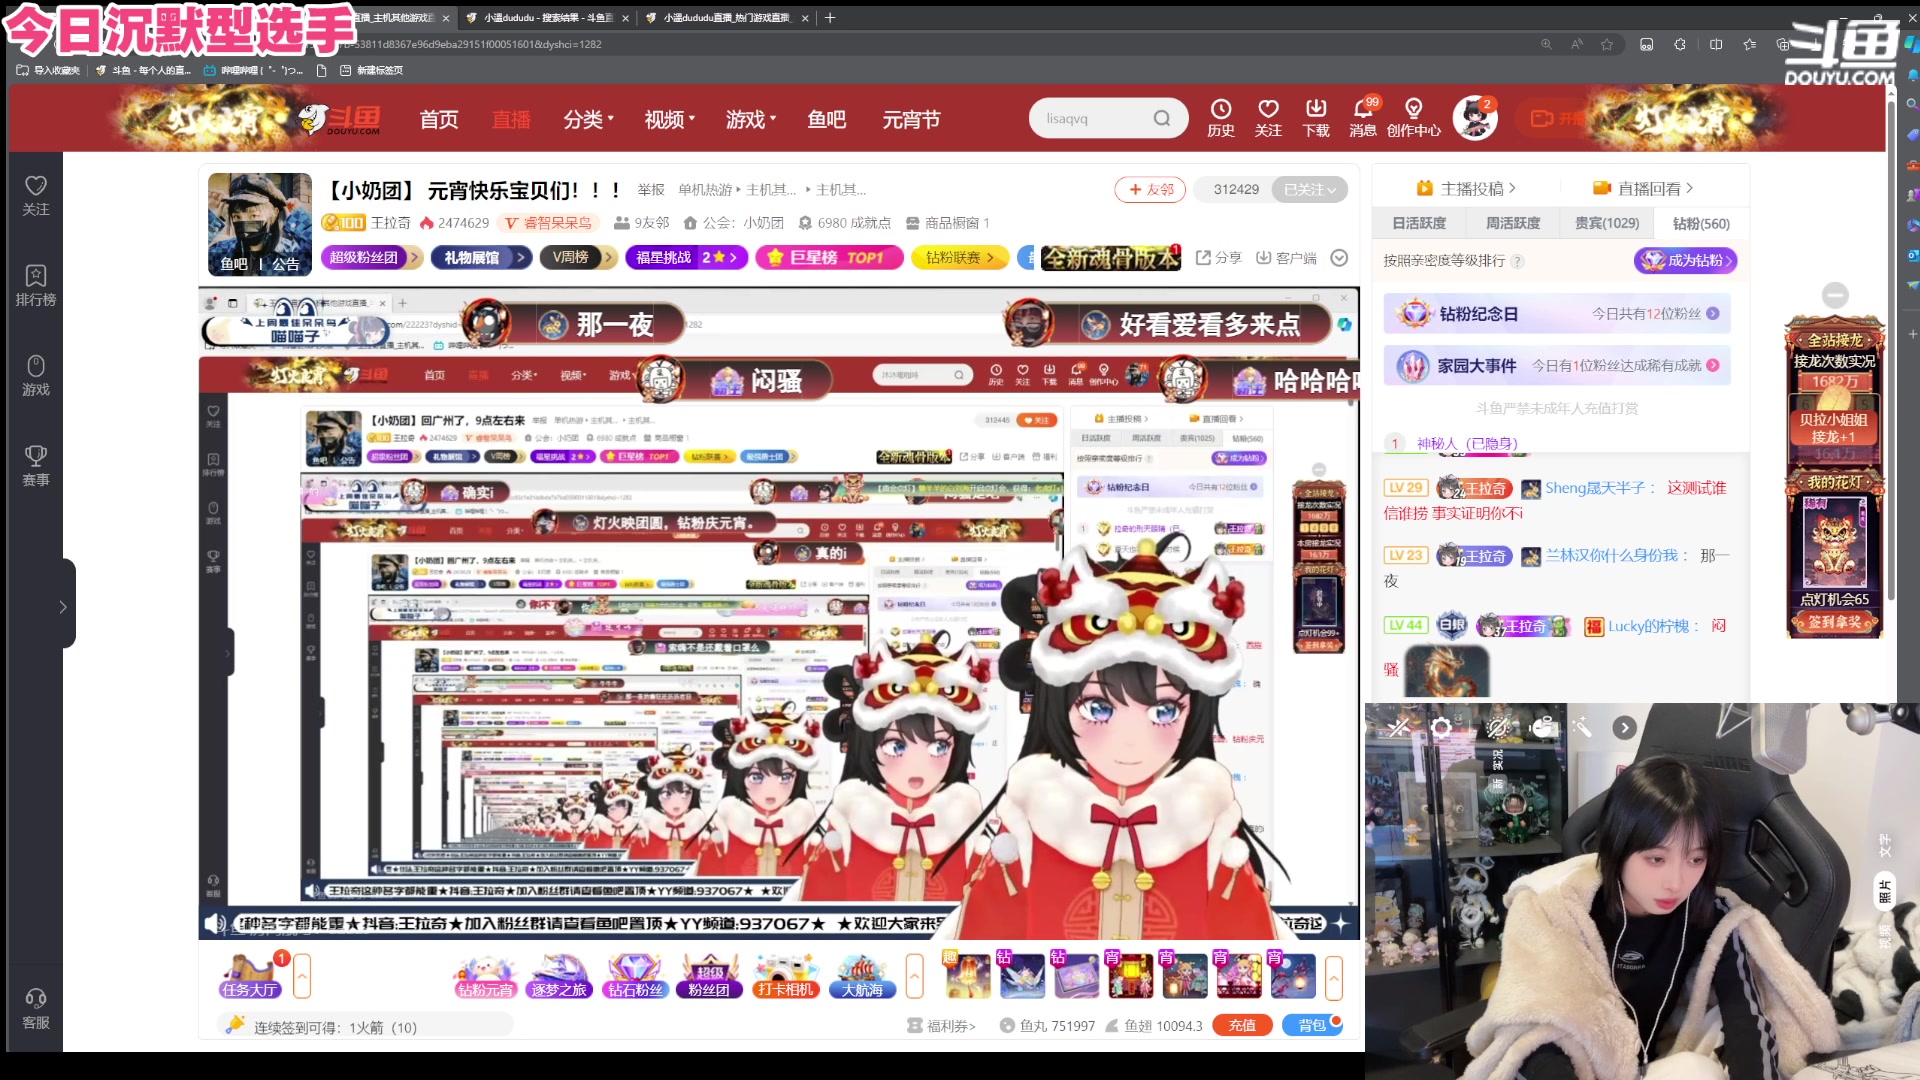Expand the circled chevron beside 客户端
Viewport: 1920px width, 1080px height.
(1339, 258)
